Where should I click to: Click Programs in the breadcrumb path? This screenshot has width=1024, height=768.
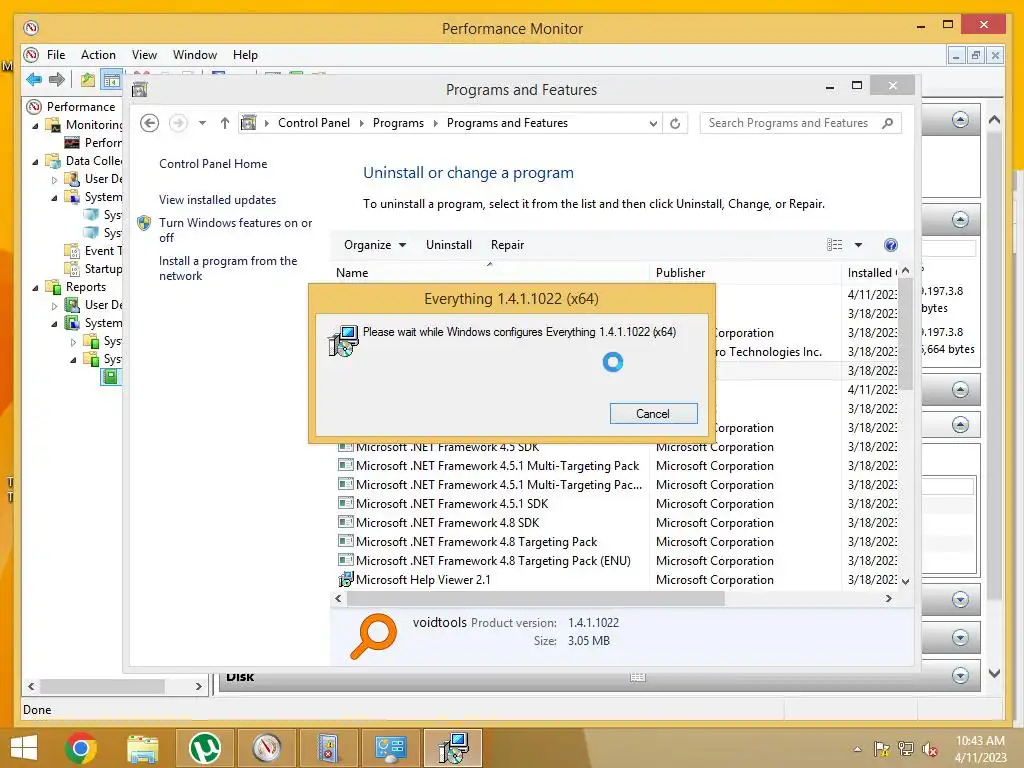(x=398, y=123)
